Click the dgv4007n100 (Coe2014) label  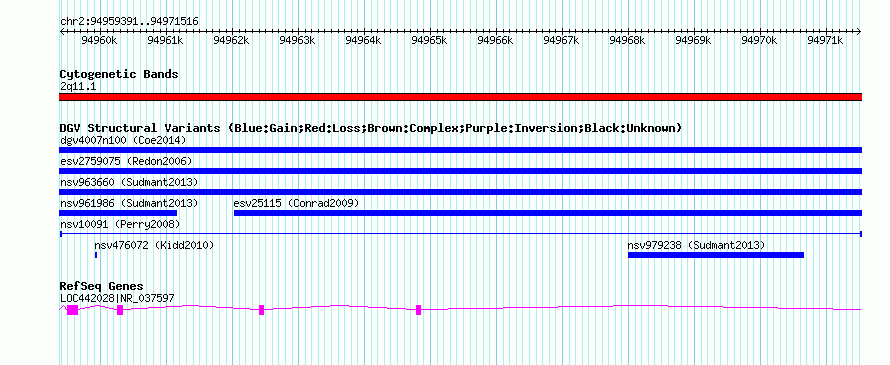coord(123,140)
